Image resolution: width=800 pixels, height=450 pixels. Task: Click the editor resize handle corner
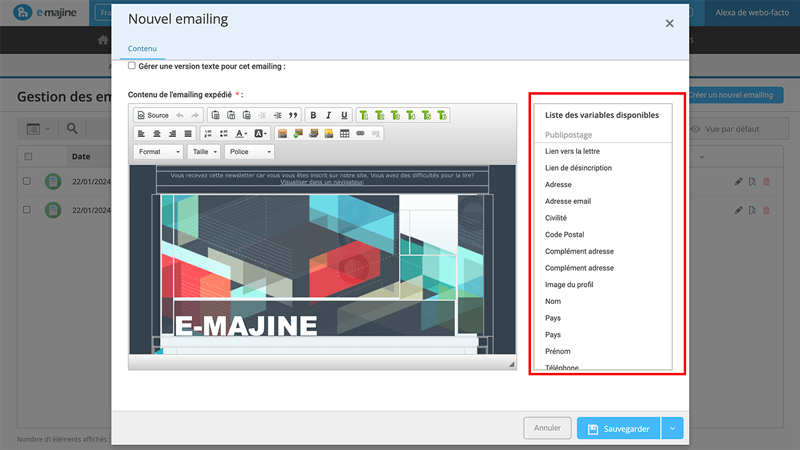[511, 364]
